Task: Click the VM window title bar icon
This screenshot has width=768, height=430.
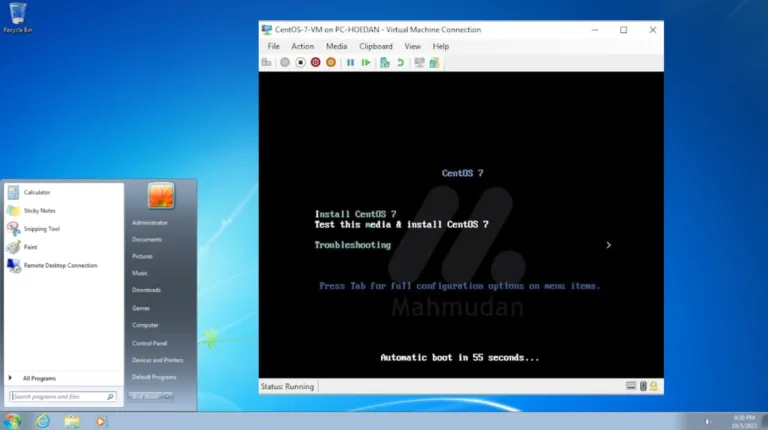Action: pyautogui.click(x=266, y=29)
